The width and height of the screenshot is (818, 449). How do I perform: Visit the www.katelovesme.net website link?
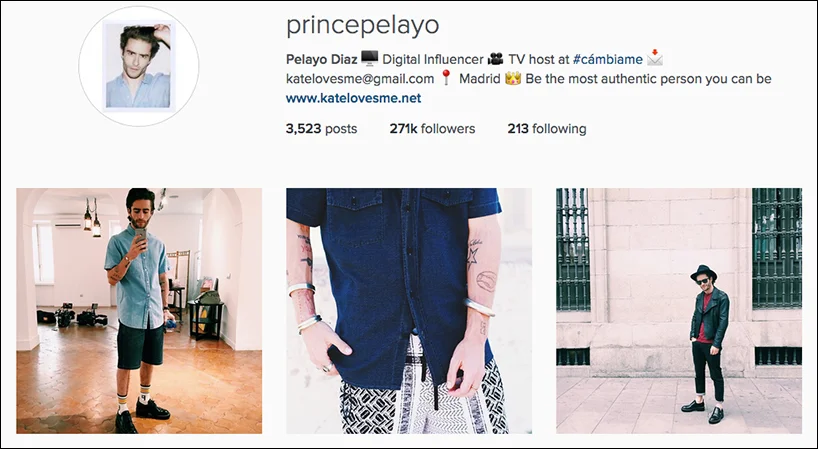(x=353, y=98)
